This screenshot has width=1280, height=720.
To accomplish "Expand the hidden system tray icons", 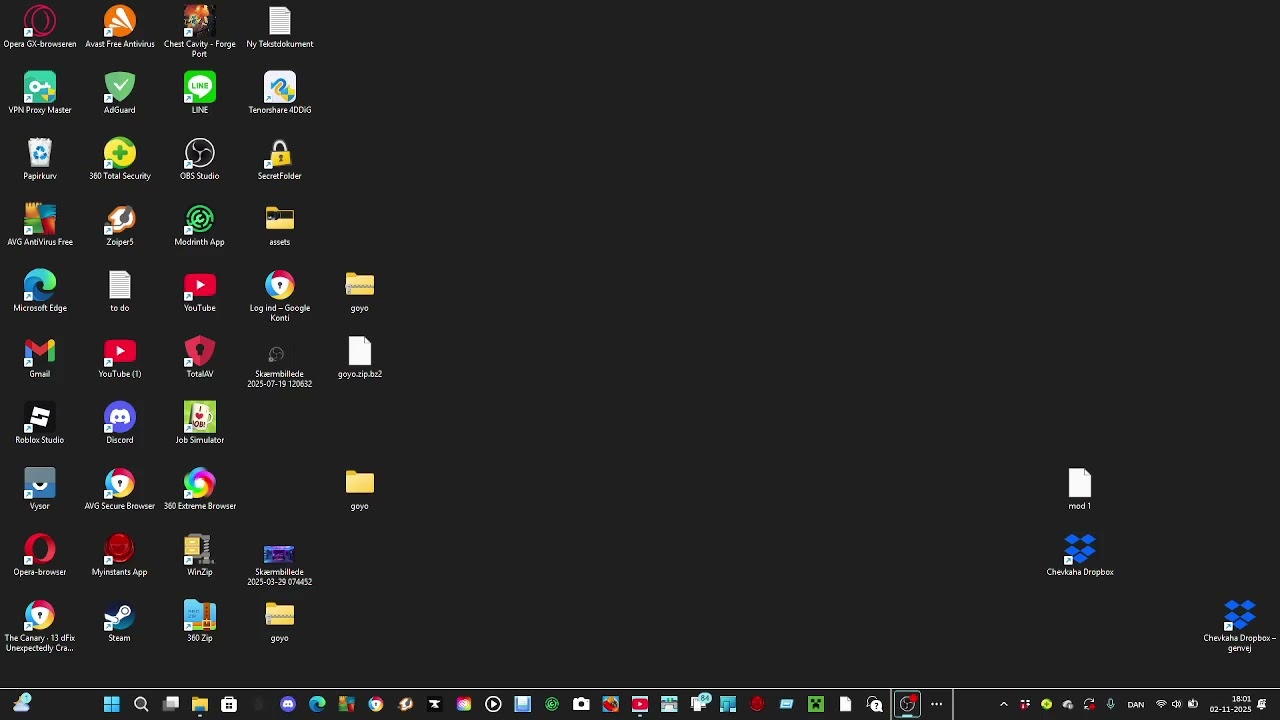I will 1004,705.
